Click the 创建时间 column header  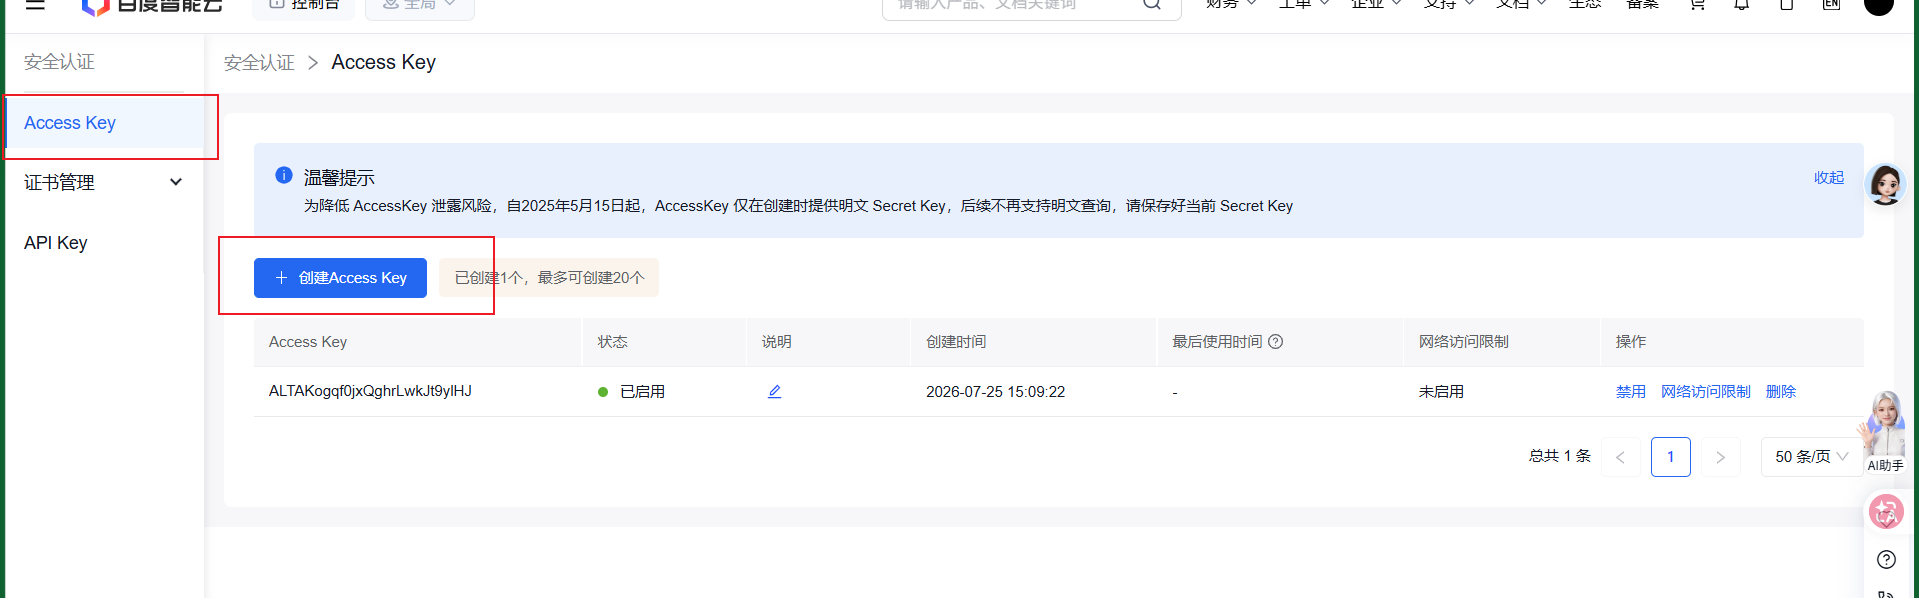[x=956, y=342]
